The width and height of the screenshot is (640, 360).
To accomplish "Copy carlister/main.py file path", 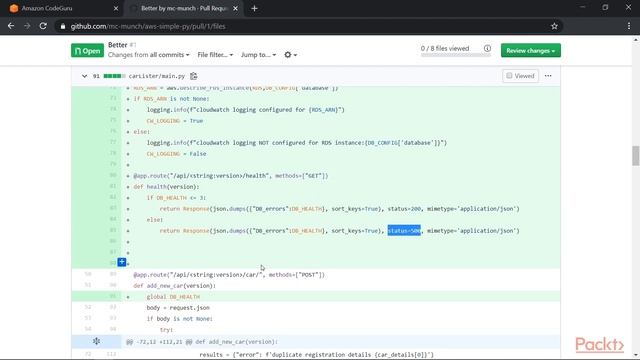I will 193,76.
